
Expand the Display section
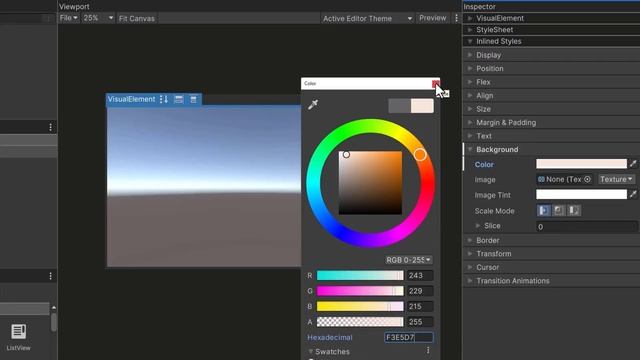(x=470, y=55)
